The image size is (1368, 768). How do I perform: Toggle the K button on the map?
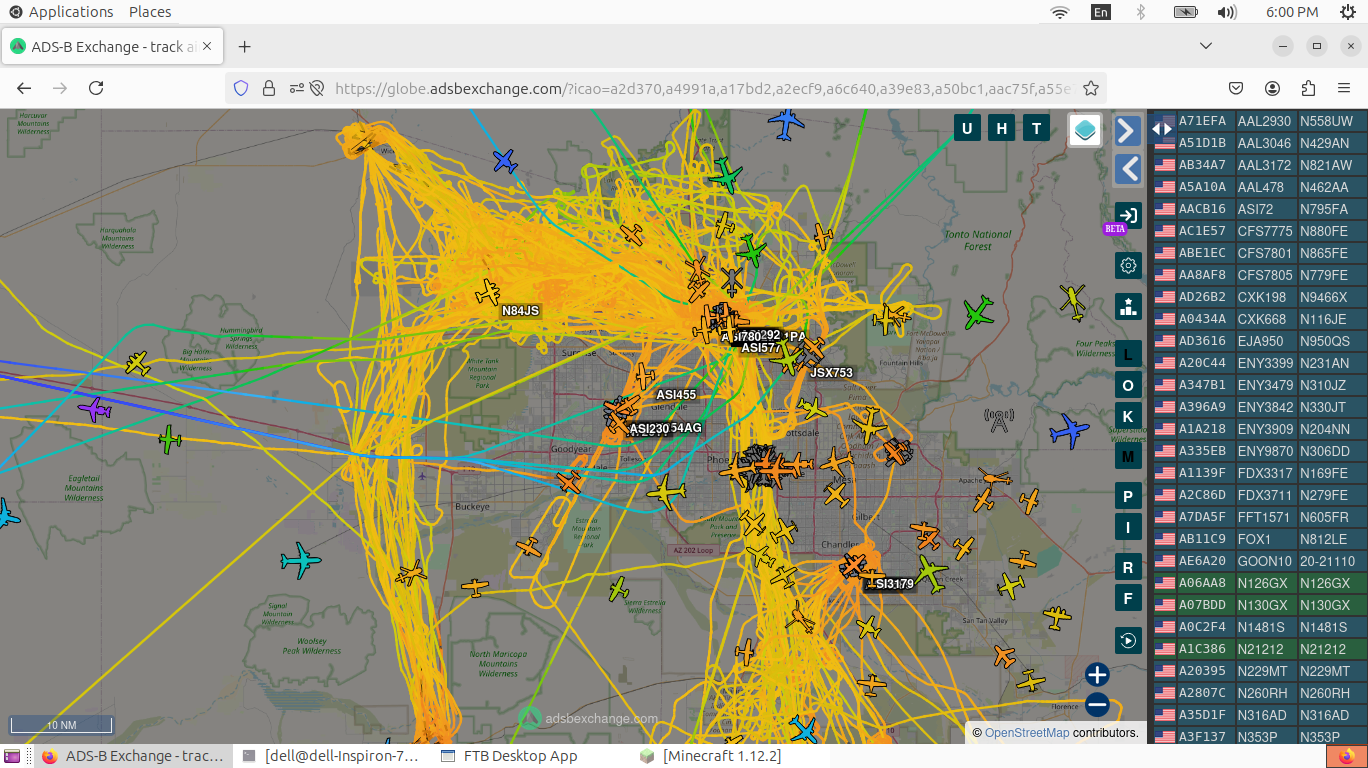click(1129, 417)
